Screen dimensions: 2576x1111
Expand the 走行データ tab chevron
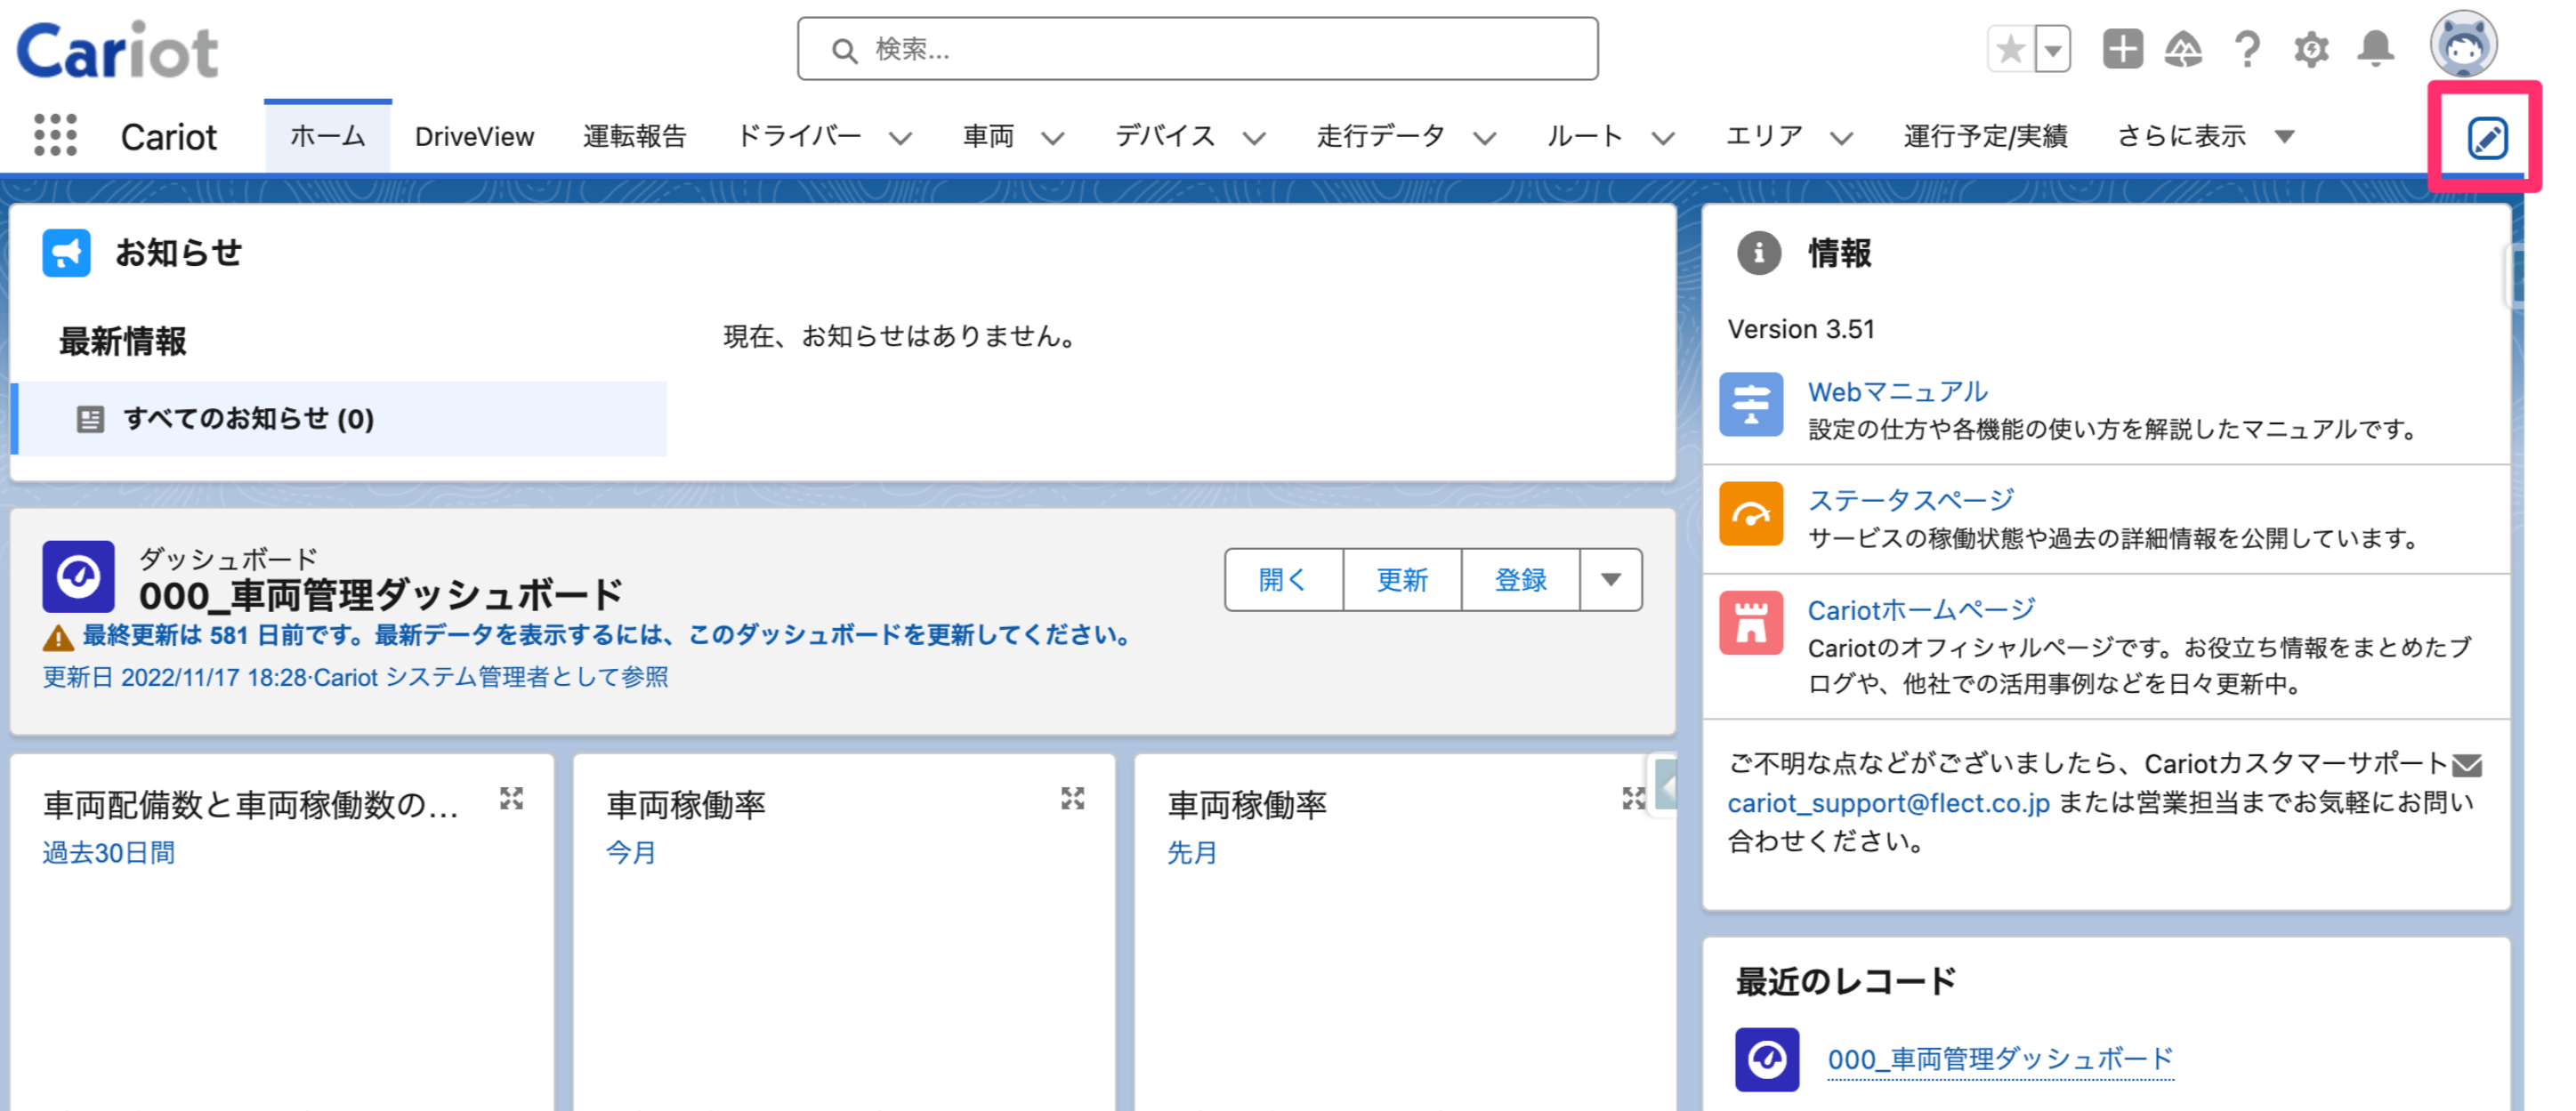1485,138
